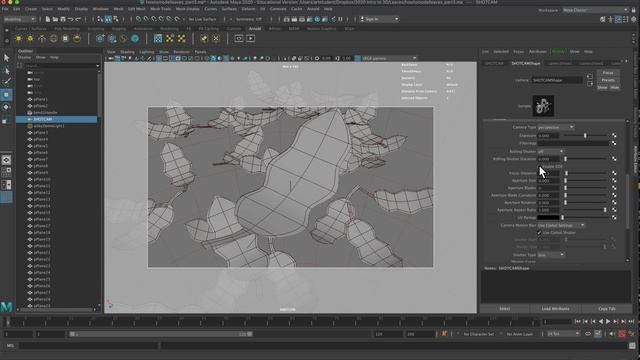
Task: Open the Script Editor icon at bottom right
Action: (x=632, y=345)
